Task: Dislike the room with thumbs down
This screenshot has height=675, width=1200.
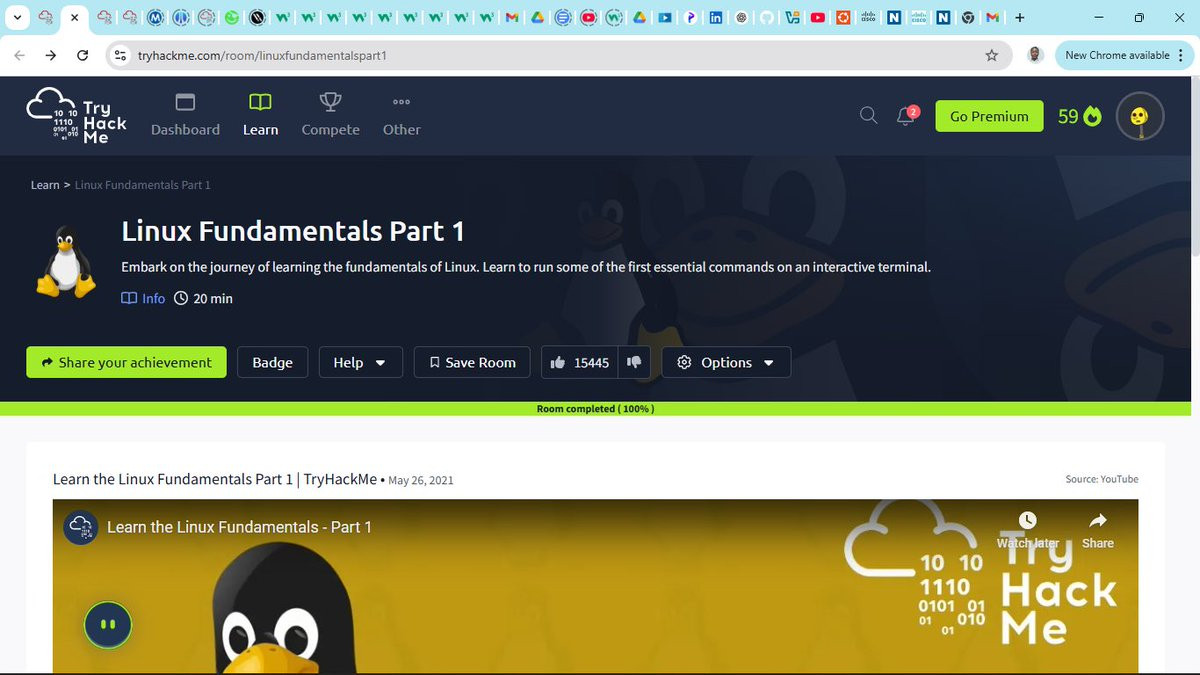Action: click(634, 362)
